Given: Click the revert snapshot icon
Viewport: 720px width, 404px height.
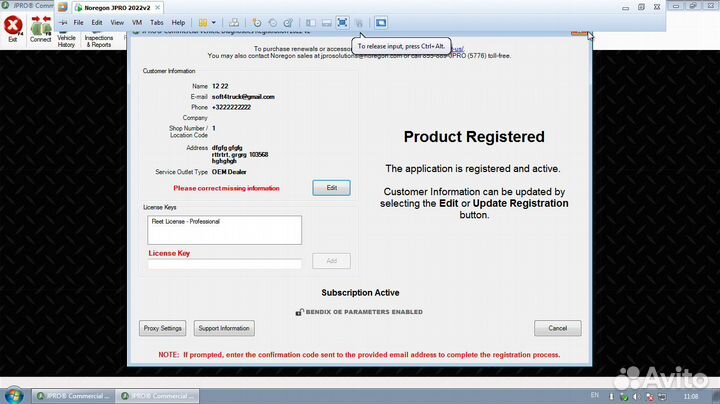Looking at the screenshot, I should (x=272, y=22).
